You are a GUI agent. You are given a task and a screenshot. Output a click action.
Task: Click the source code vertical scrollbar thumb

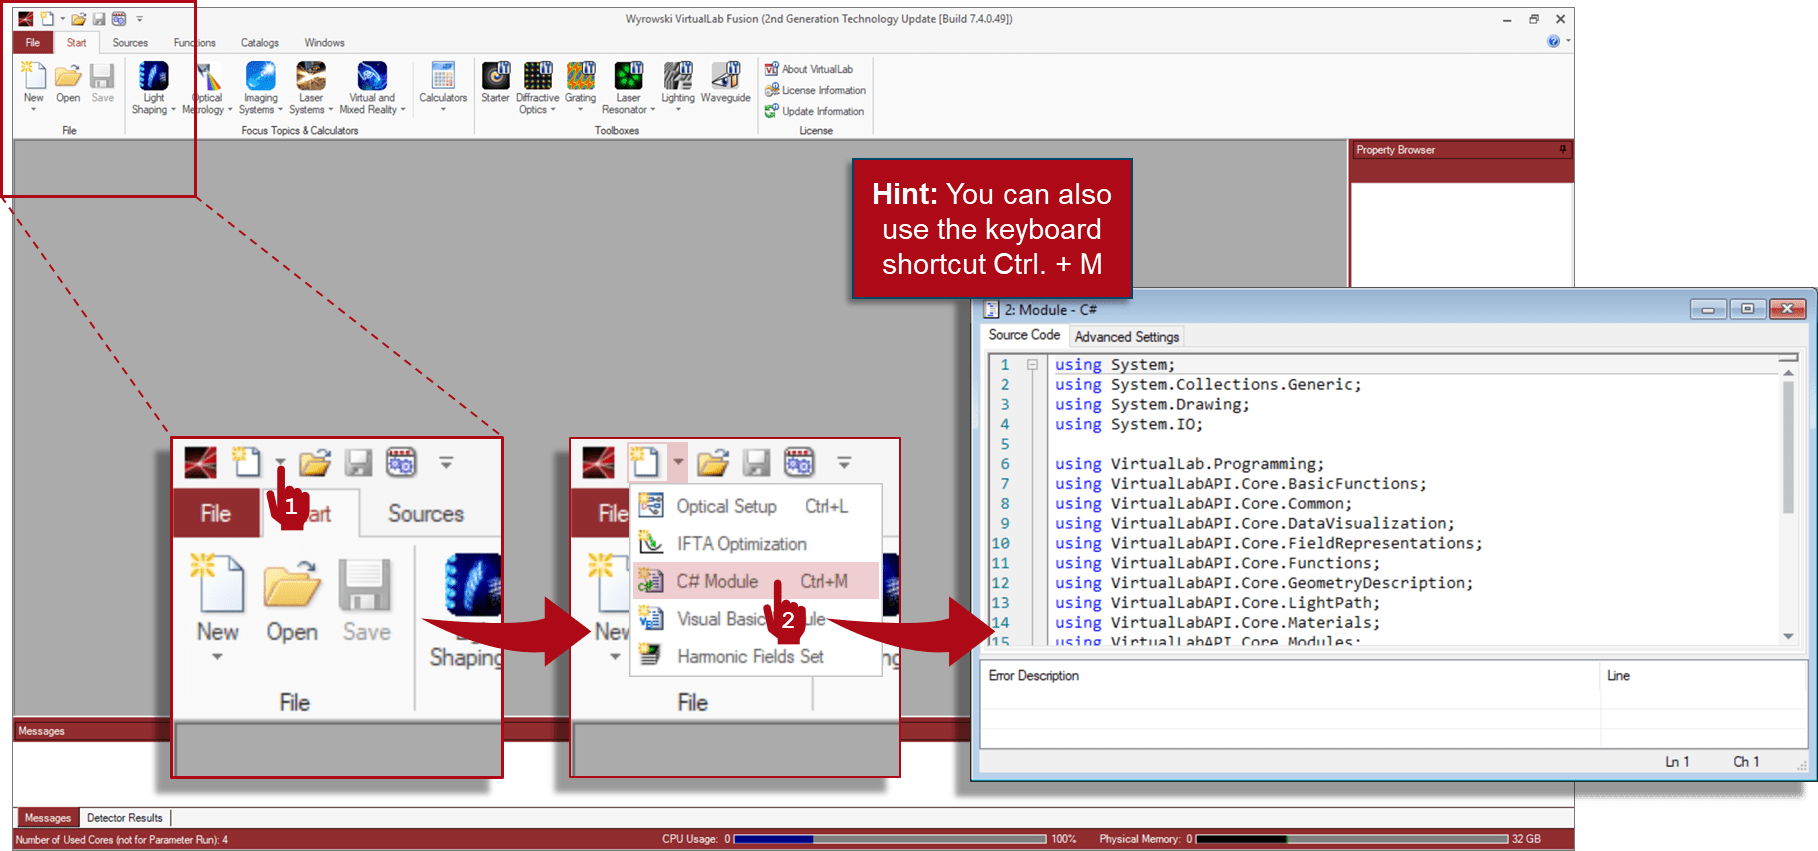click(x=1788, y=447)
